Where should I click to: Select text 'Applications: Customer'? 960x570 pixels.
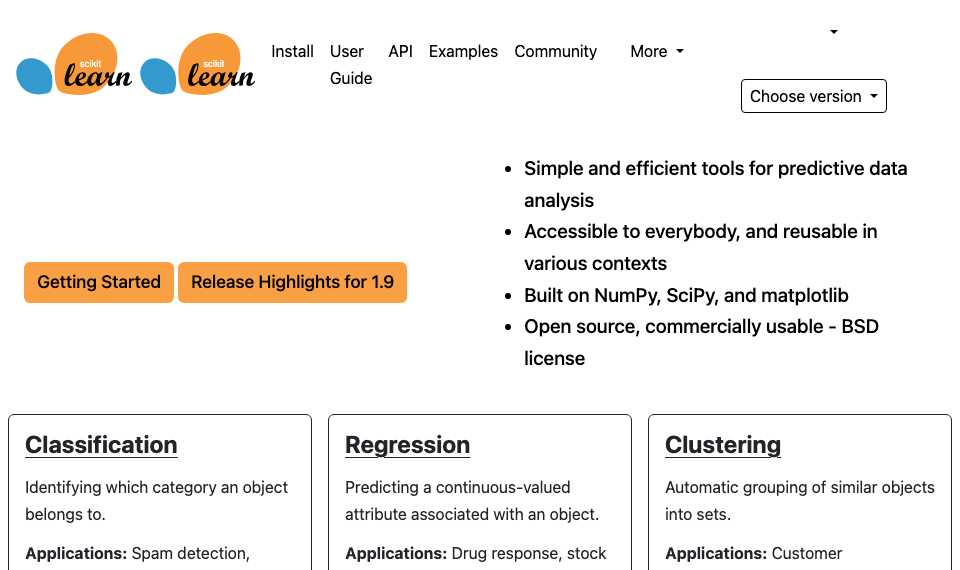tap(754, 553)
